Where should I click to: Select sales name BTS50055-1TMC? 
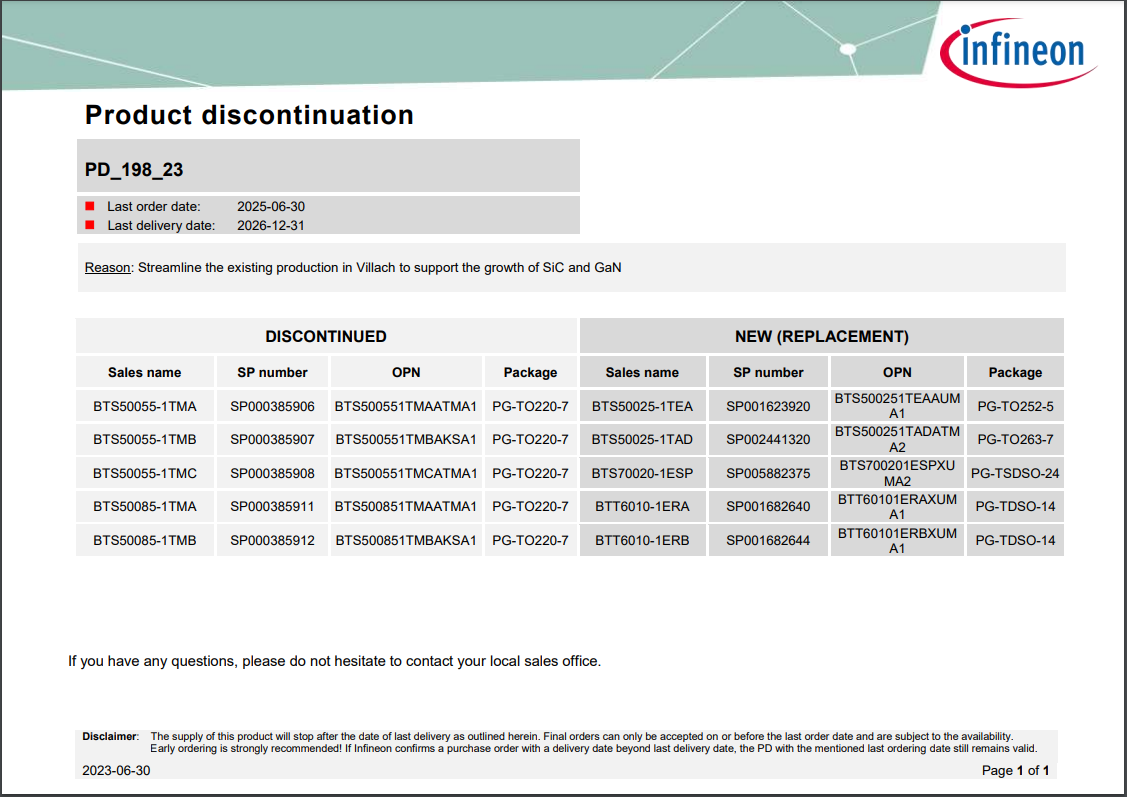[x=144, y=473]
